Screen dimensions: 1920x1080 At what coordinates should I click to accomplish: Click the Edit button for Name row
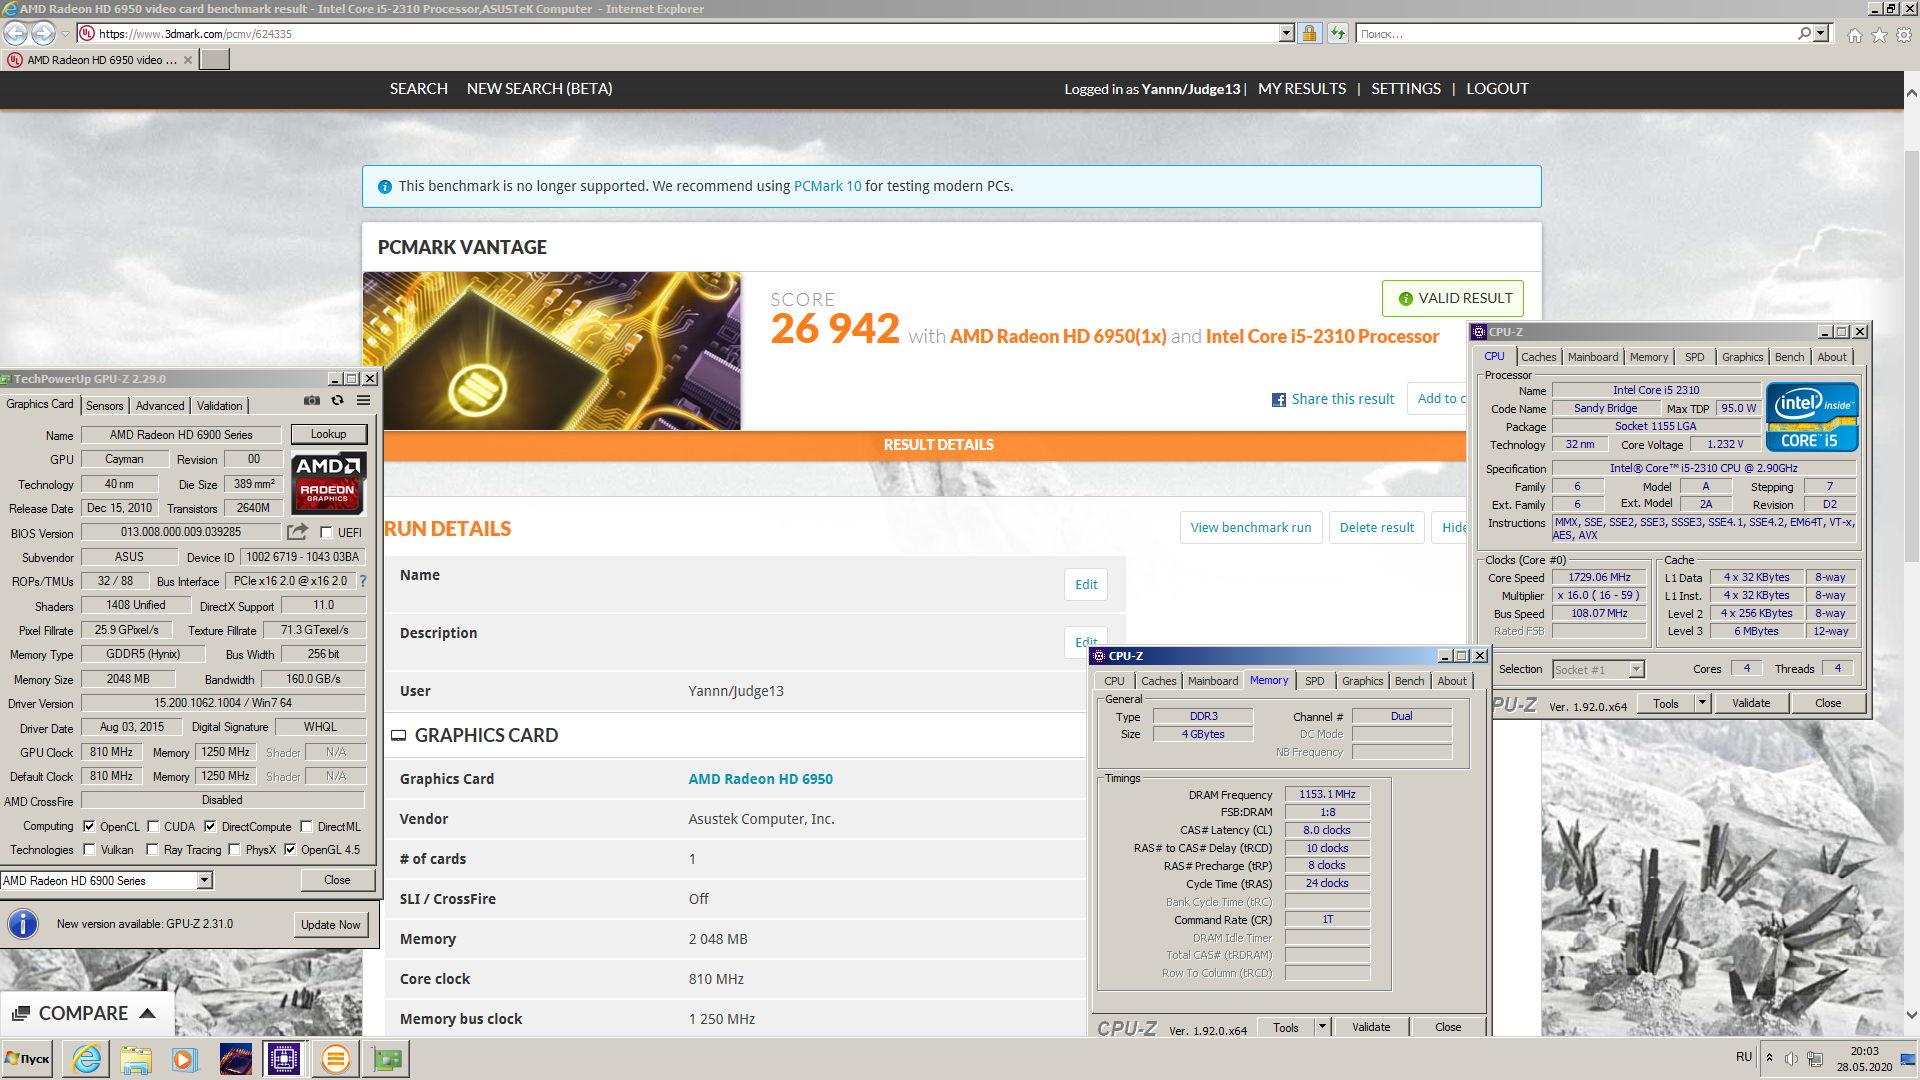(x=1086, y=585)
